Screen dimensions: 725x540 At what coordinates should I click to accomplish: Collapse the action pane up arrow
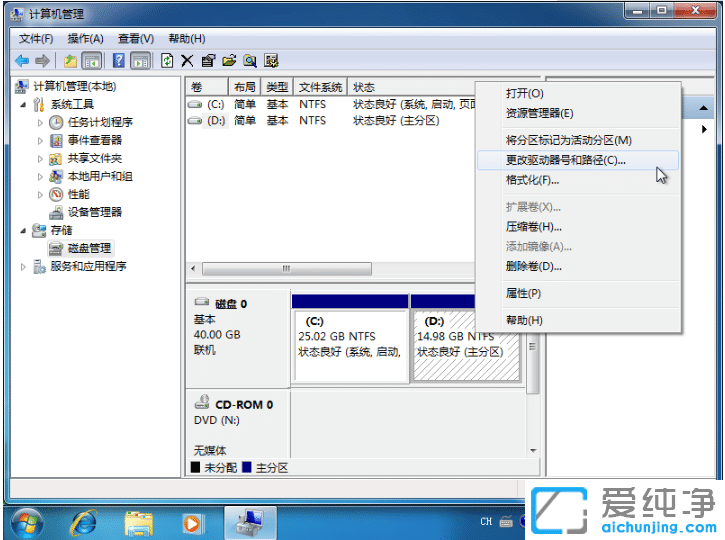[703, 108]
